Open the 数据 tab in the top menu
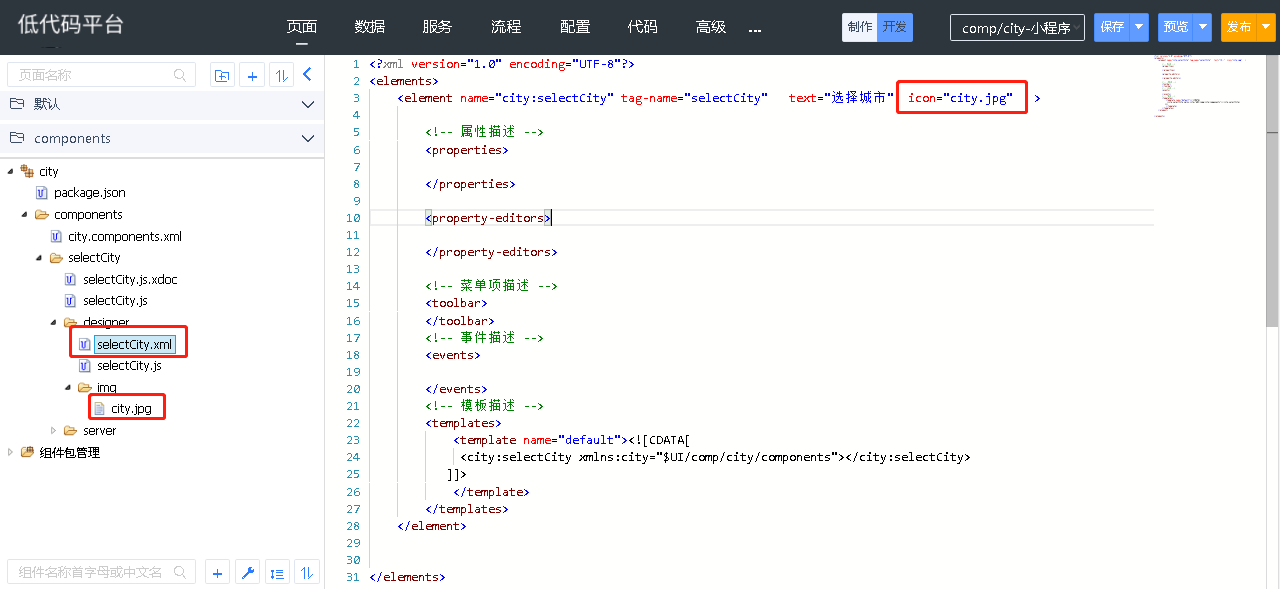 (x=369, y=27)
